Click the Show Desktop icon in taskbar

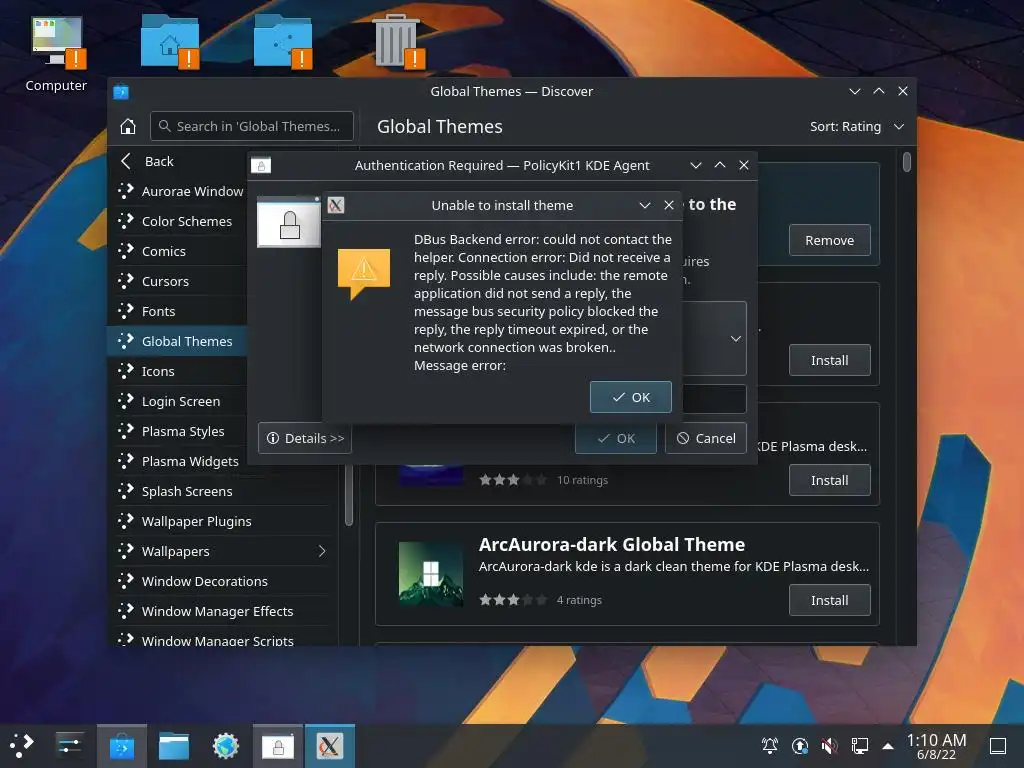point(998,745)
